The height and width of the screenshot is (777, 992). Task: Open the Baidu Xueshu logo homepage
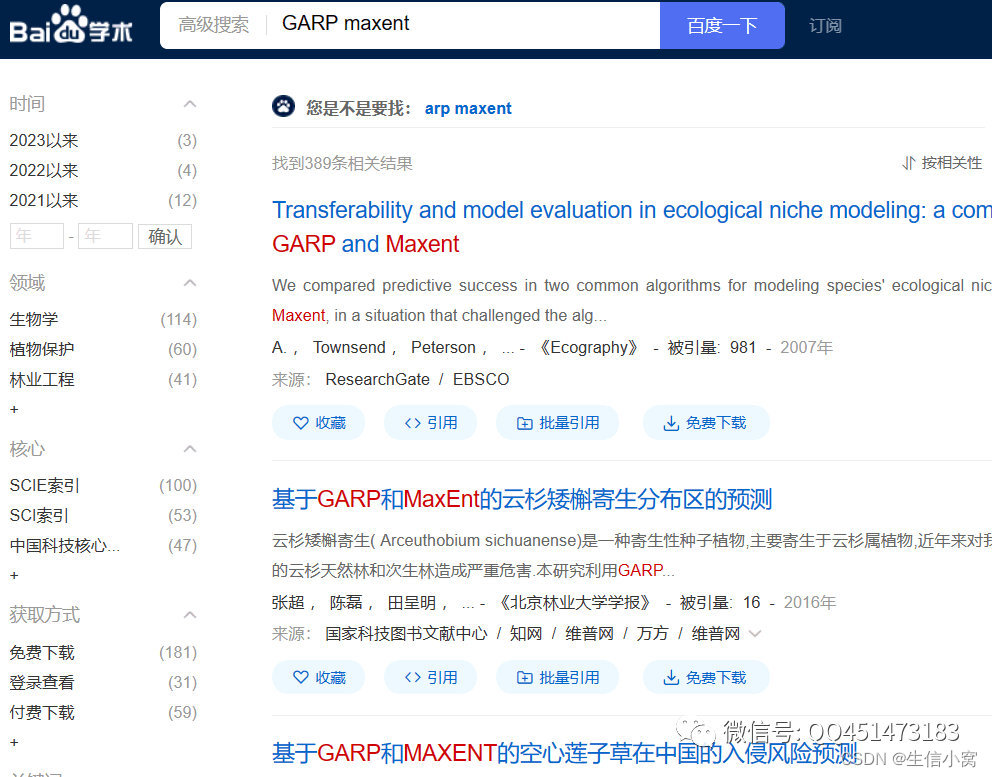click(x=71, y=25)
